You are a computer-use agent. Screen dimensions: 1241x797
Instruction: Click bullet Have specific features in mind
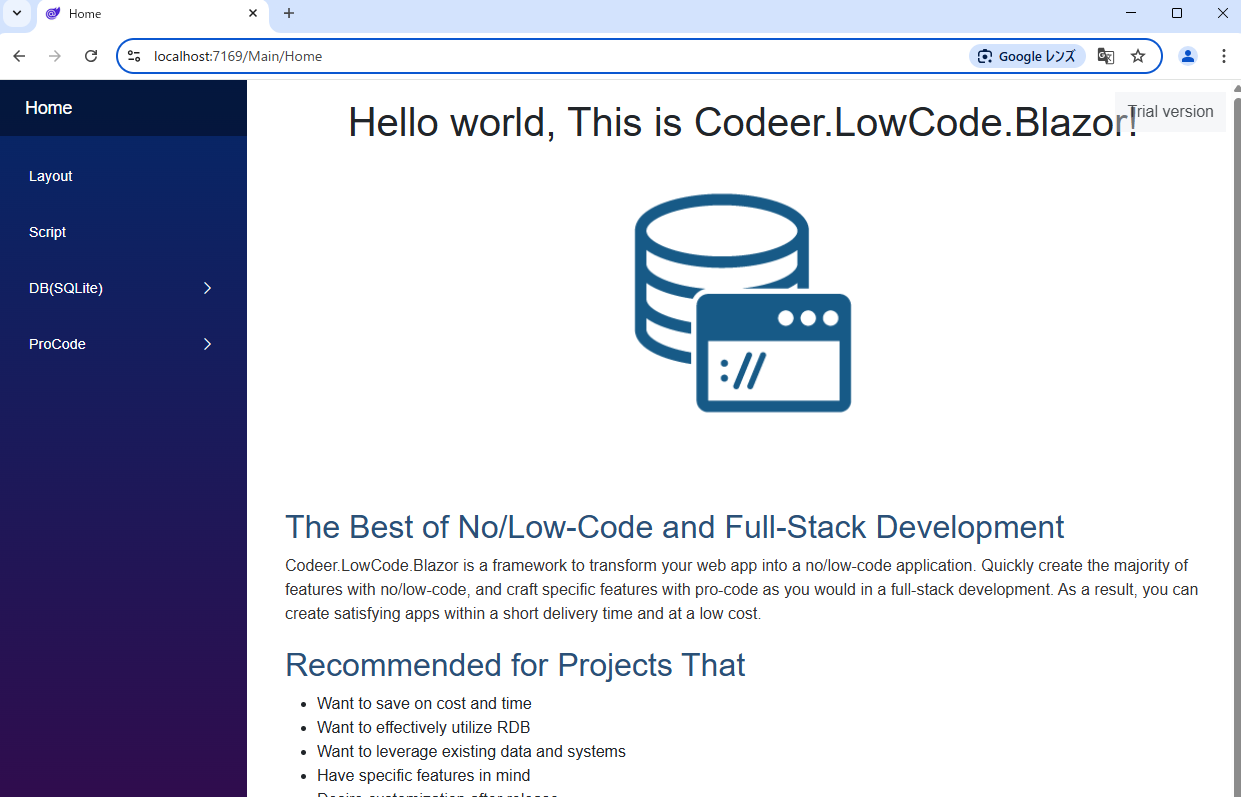(x=423, y=775)
